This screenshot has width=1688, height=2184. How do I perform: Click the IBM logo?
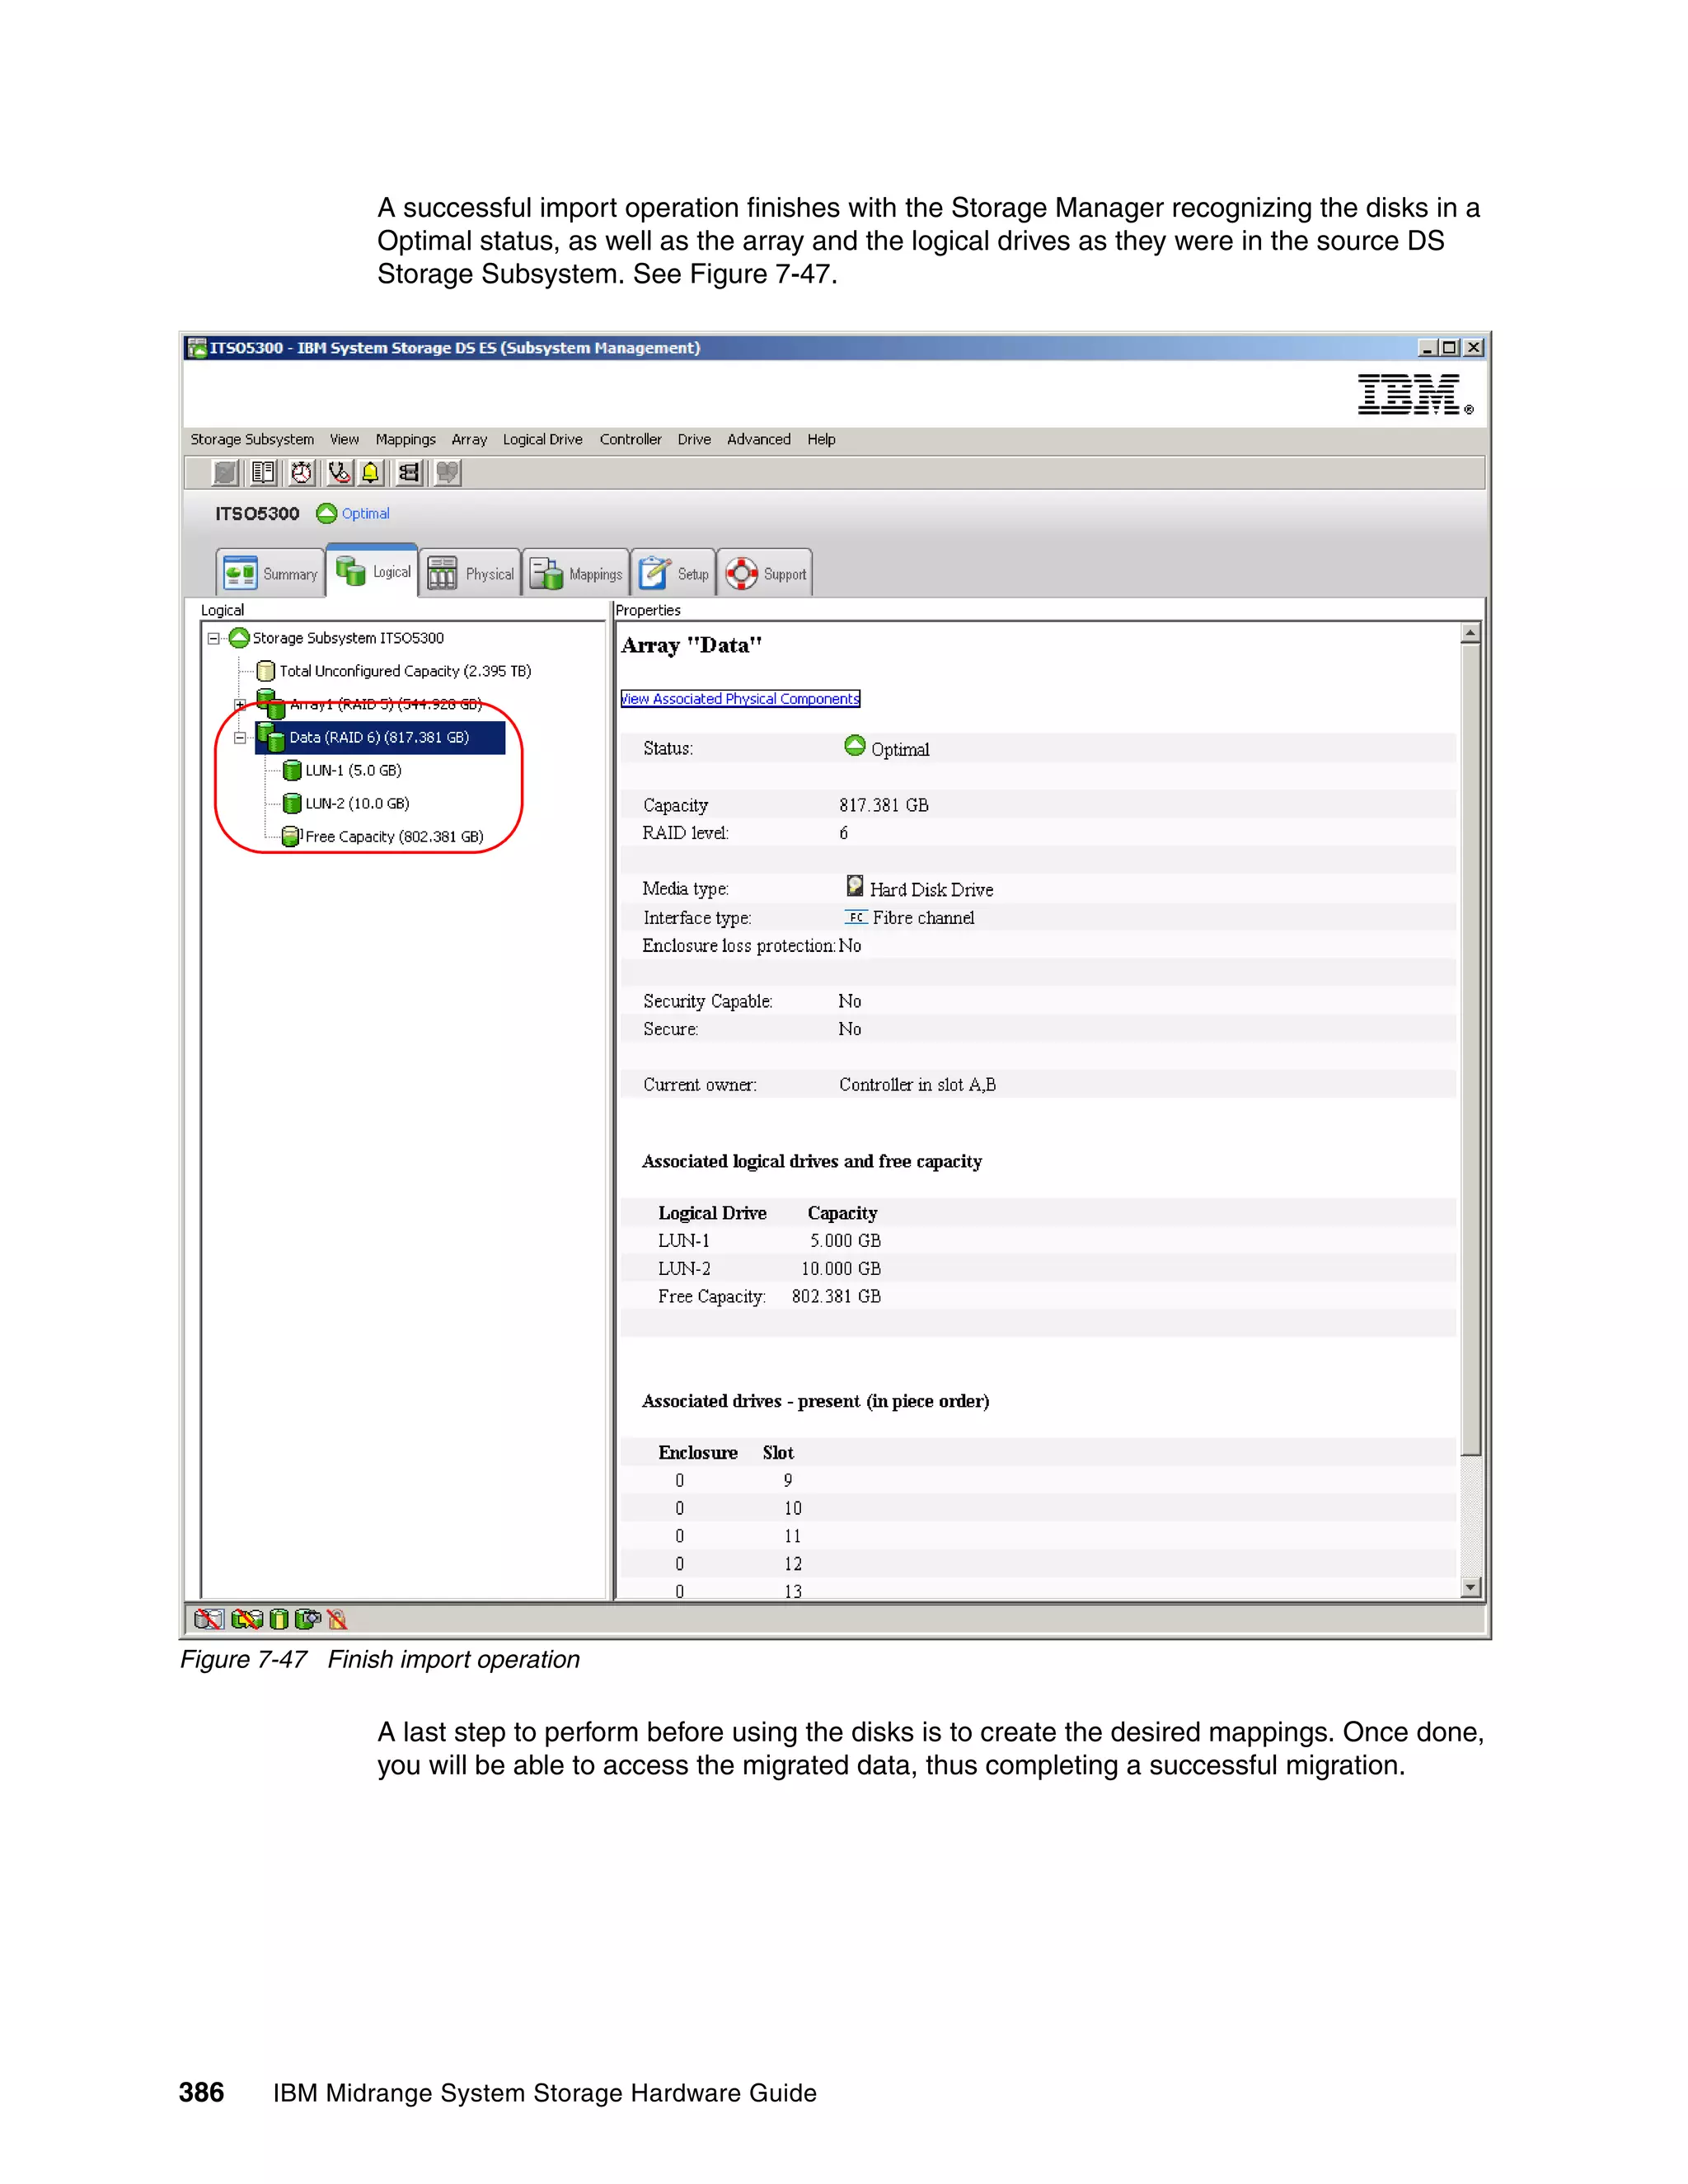tap(1415, 395)
